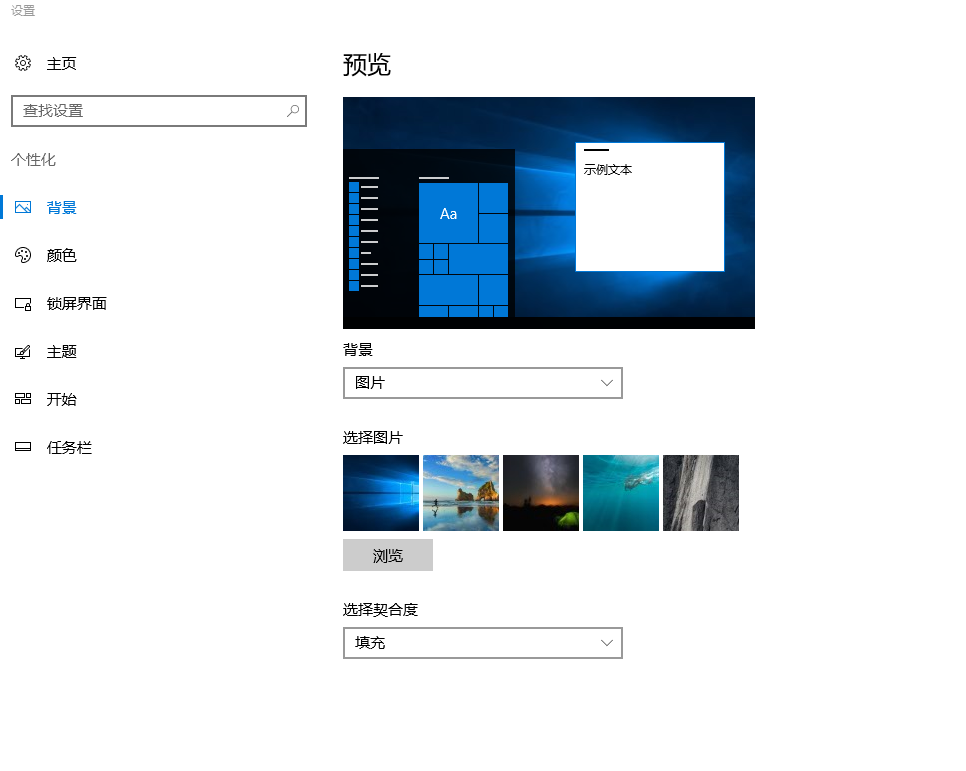This screenshot has width=966, height=771.
Task: Open the 选择契合度 dropdown showing 填充
Action: [482, 643]
